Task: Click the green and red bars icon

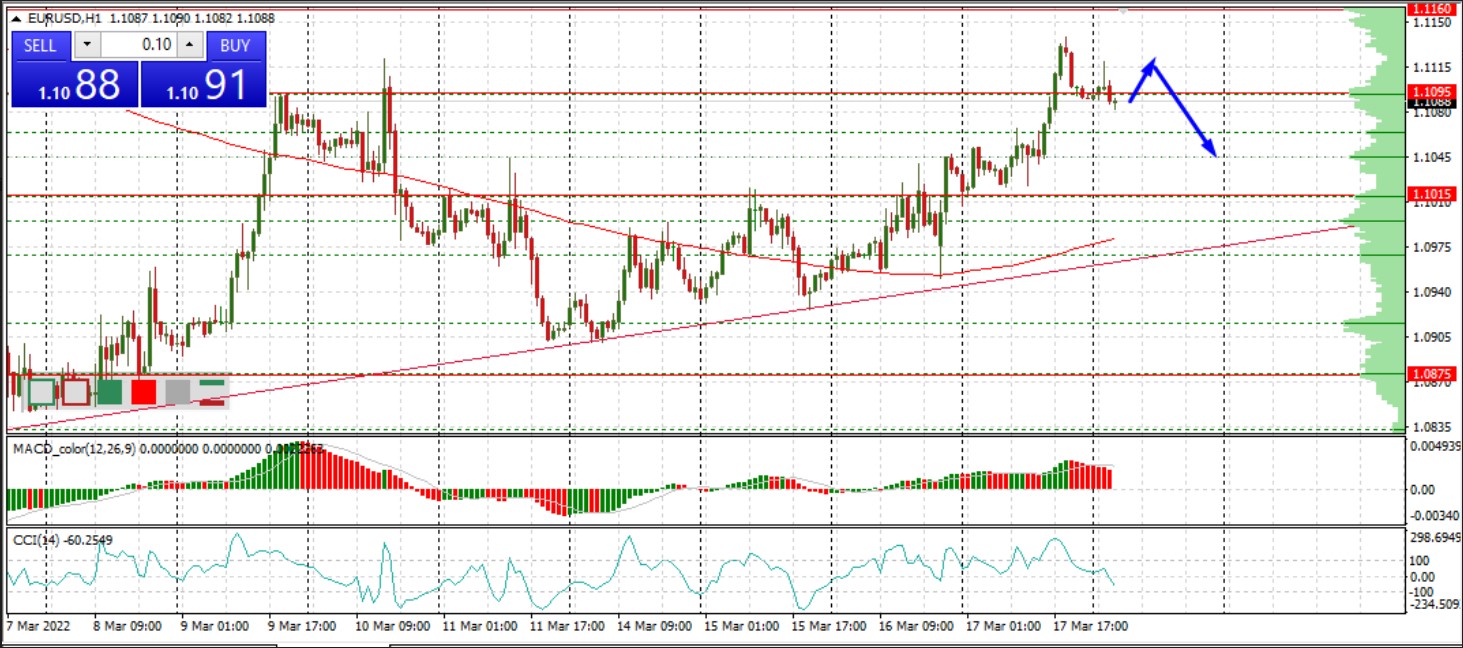Action: point(212,391)
